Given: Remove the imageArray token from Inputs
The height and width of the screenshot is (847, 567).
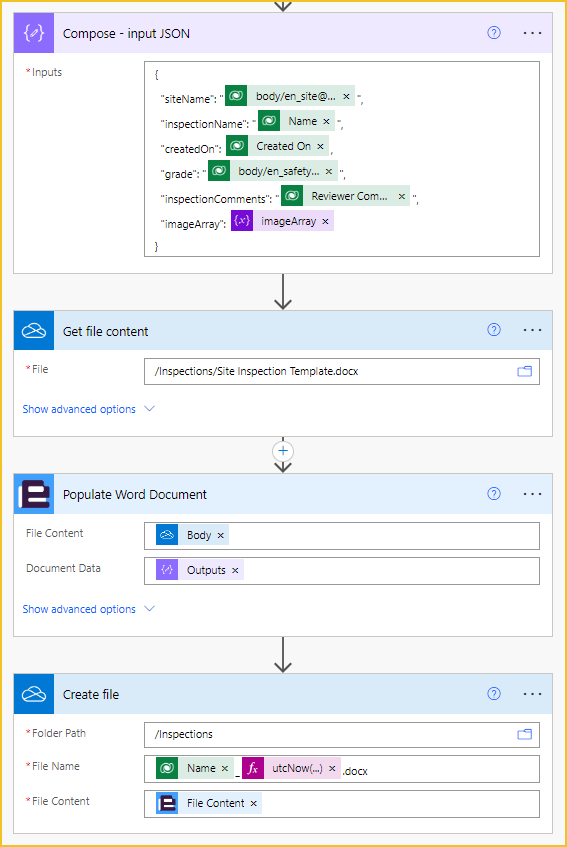Looking at the screenshot, I should point(325,221).
